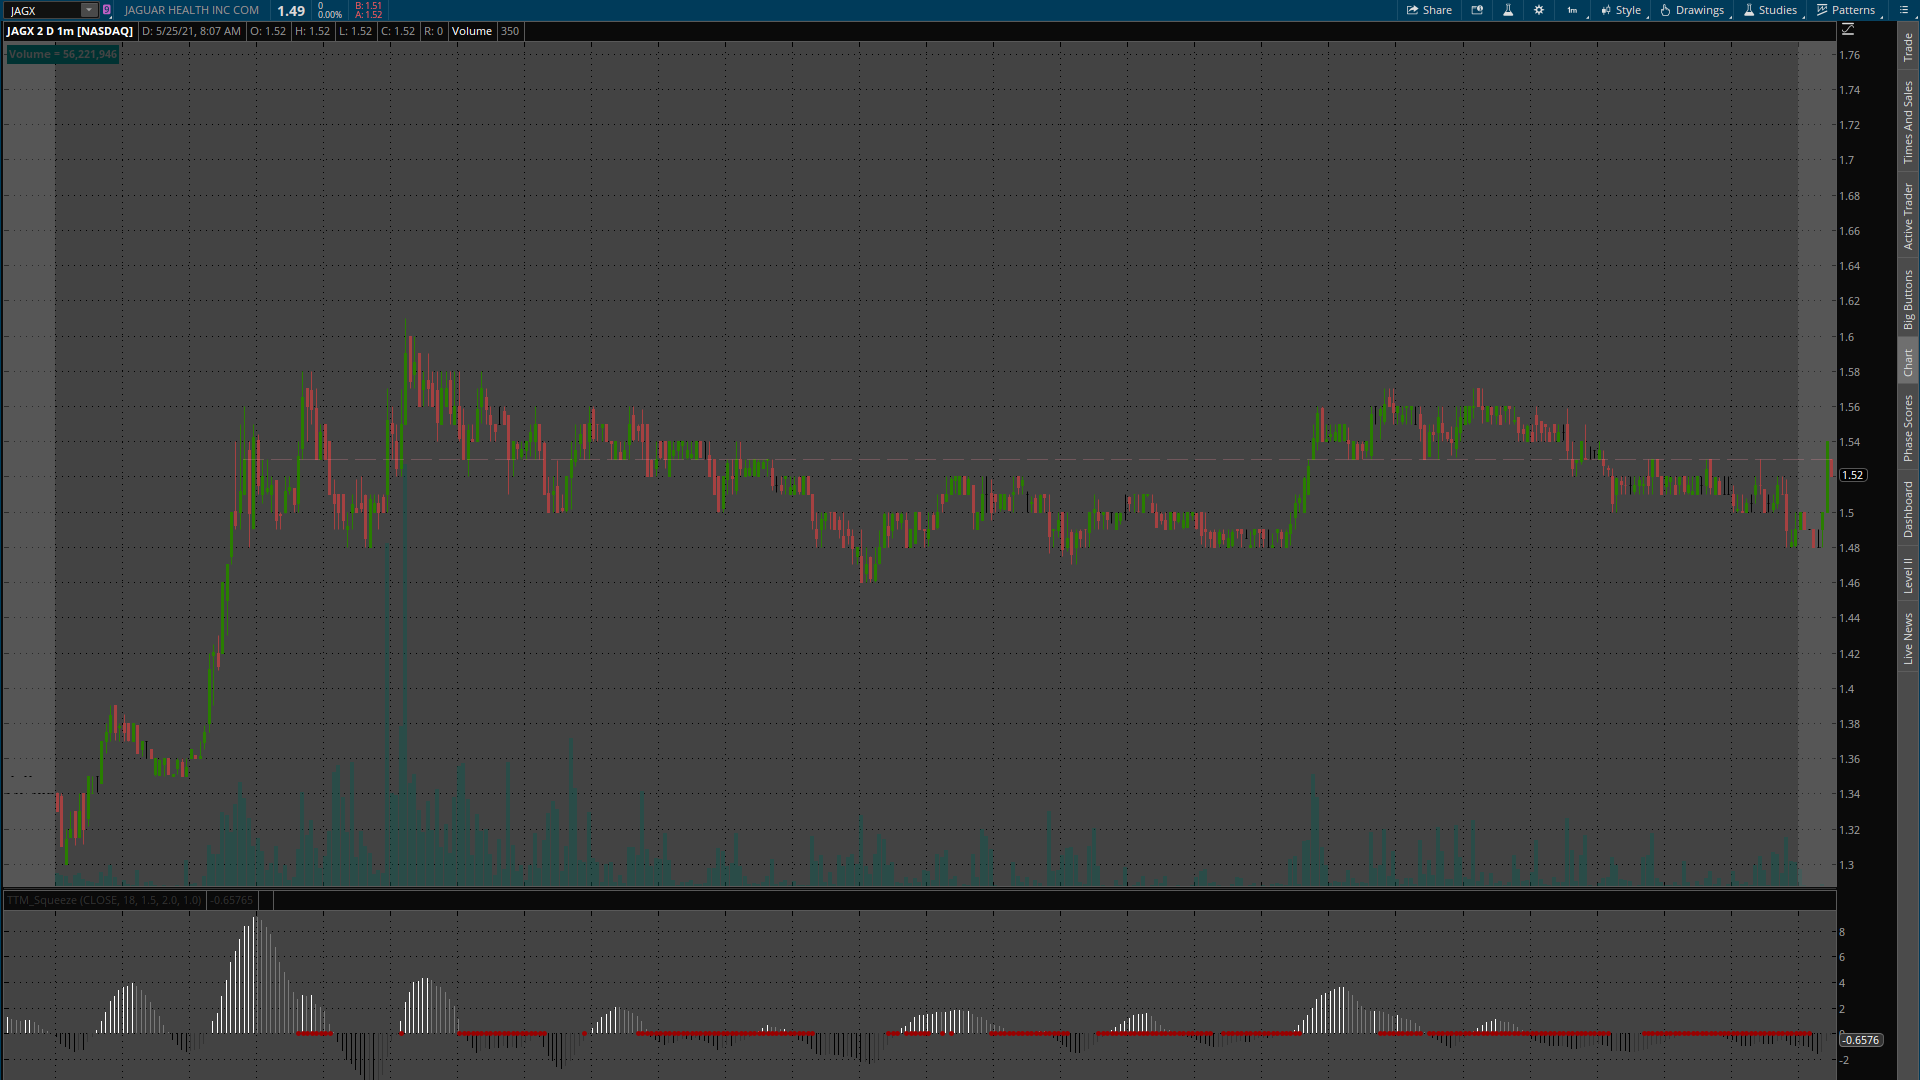Toggle the price axis scale icon

(x=1848, y=30)
